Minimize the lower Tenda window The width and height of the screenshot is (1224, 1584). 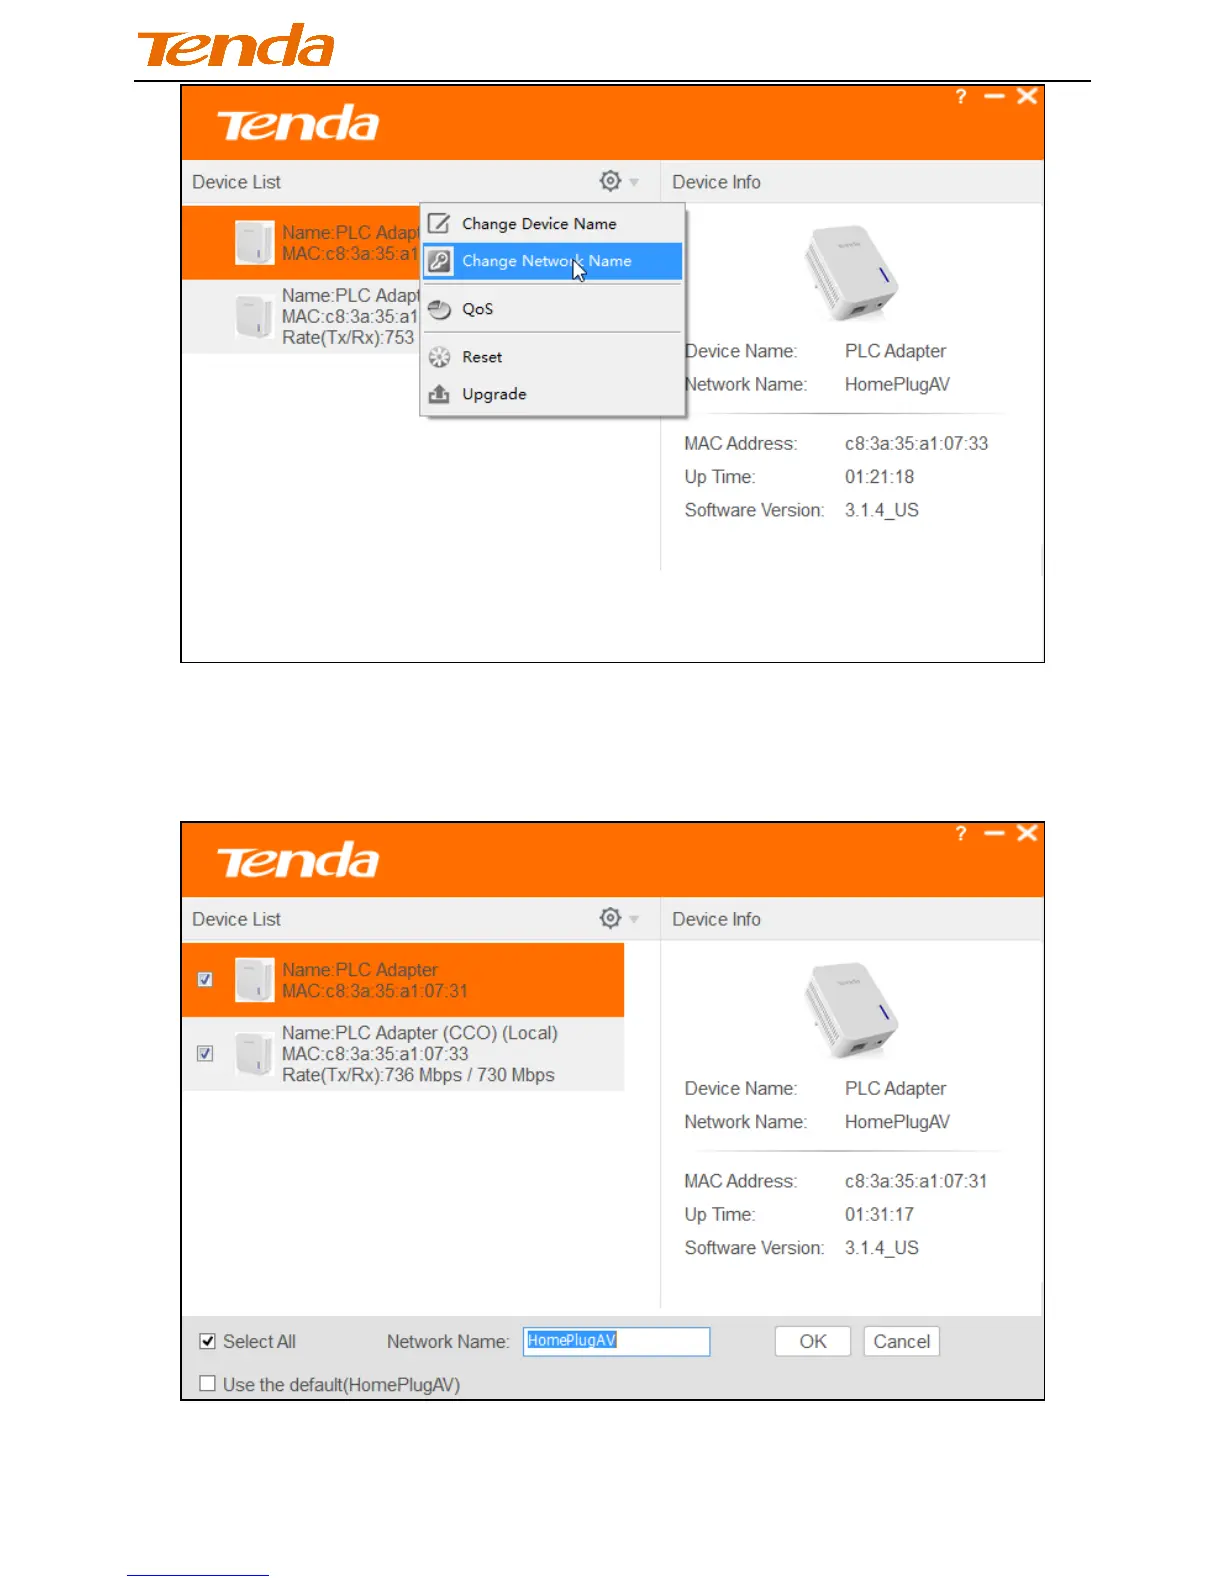pos(994,833)
